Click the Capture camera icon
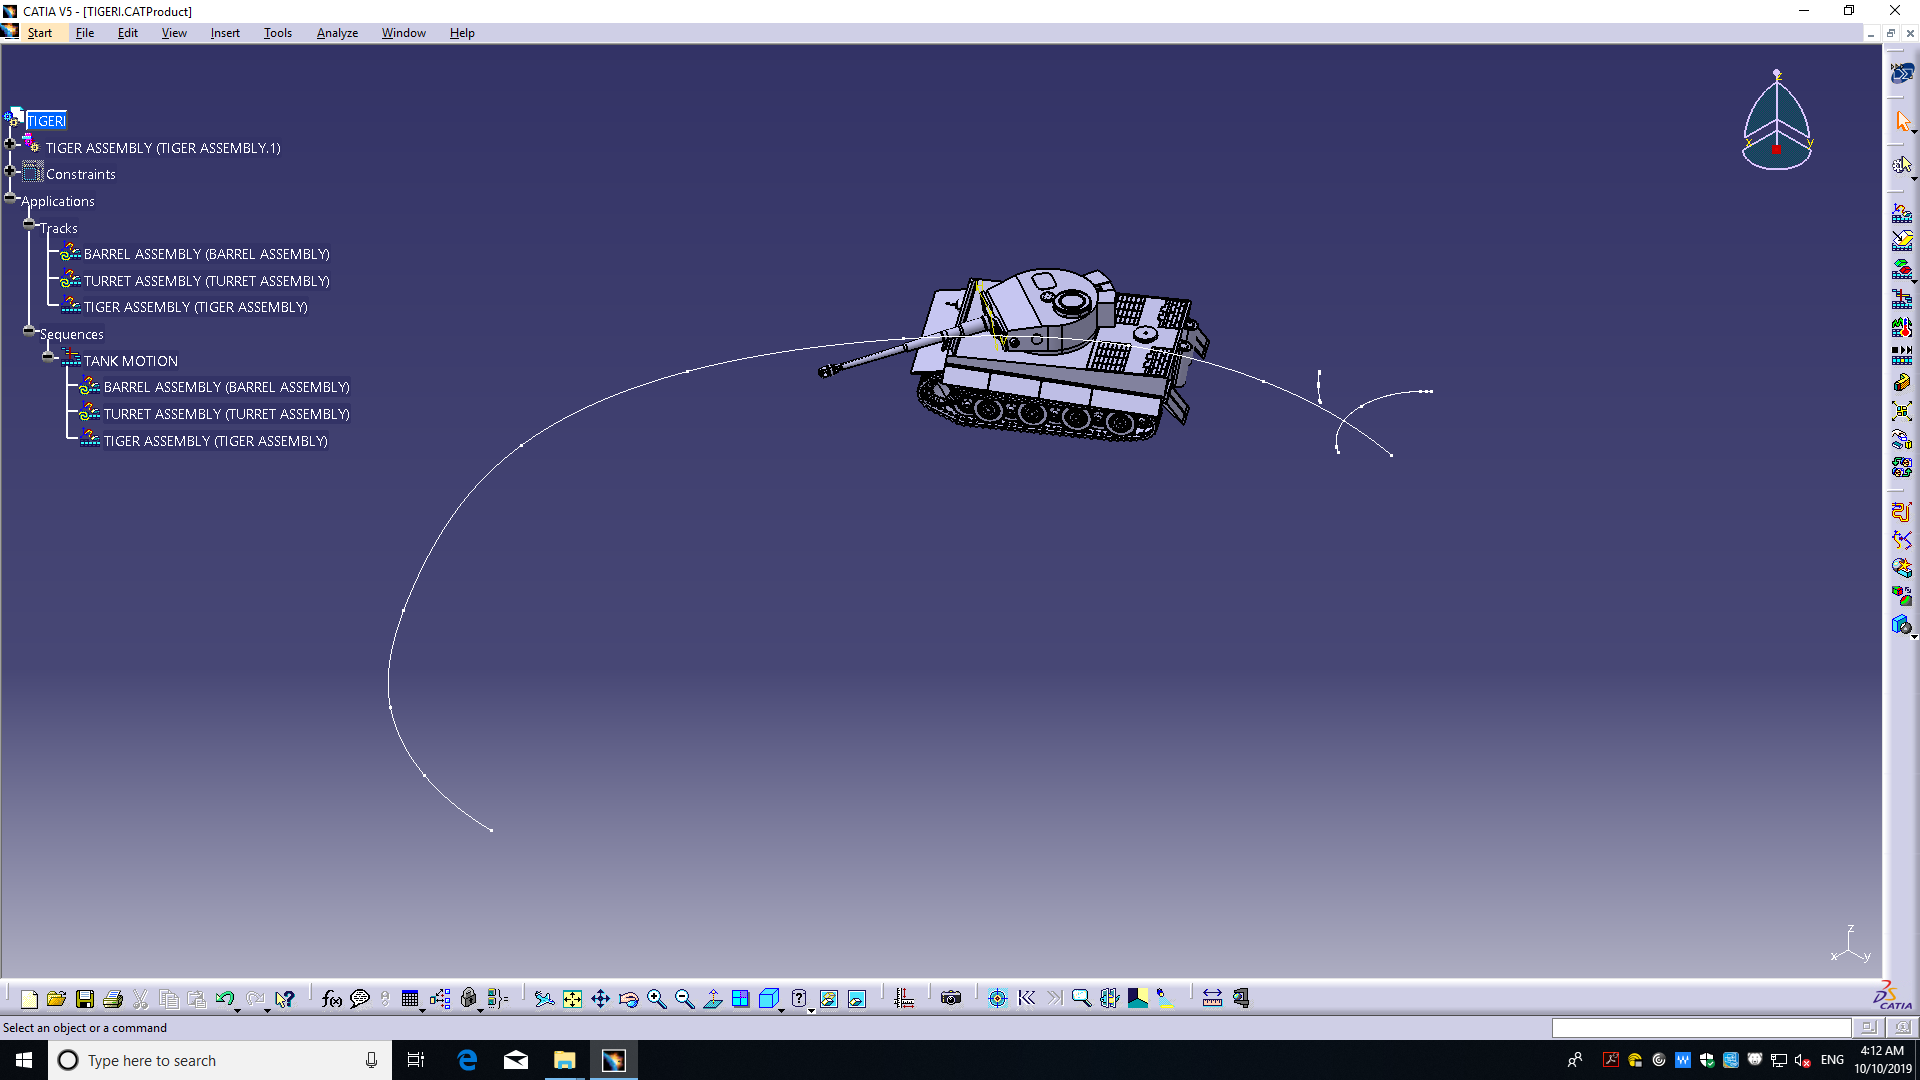The height and width of the screenshot is (1080, 1920). (x=951, y=998)
